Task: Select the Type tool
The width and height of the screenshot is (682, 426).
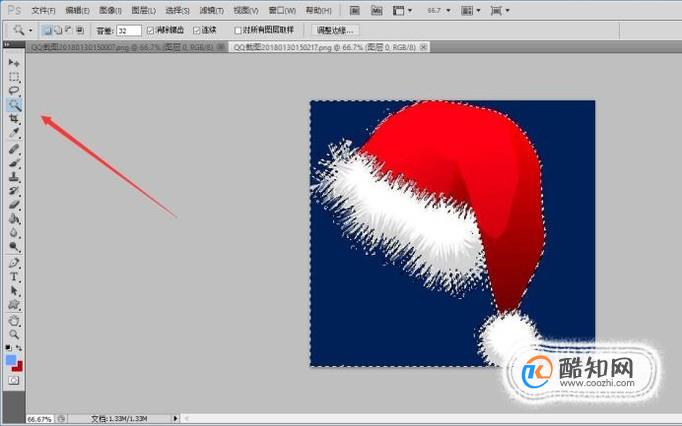Action: pyautogui.click(x=14, y=277)
